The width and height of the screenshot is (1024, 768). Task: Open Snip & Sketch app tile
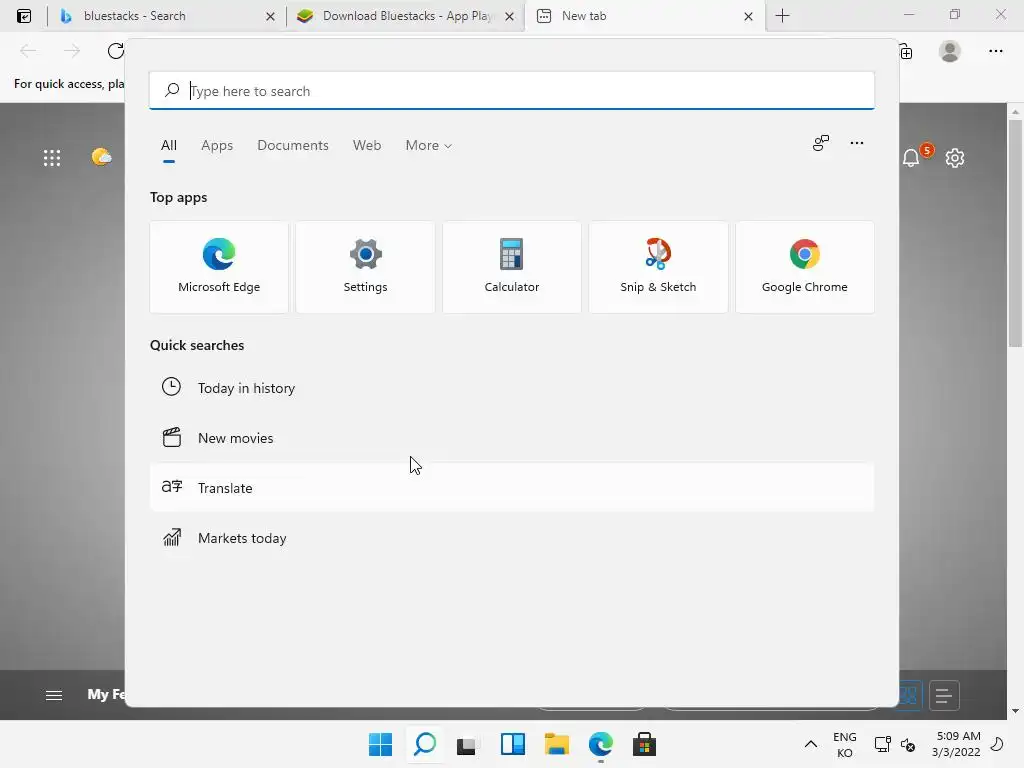coord(658,267)
